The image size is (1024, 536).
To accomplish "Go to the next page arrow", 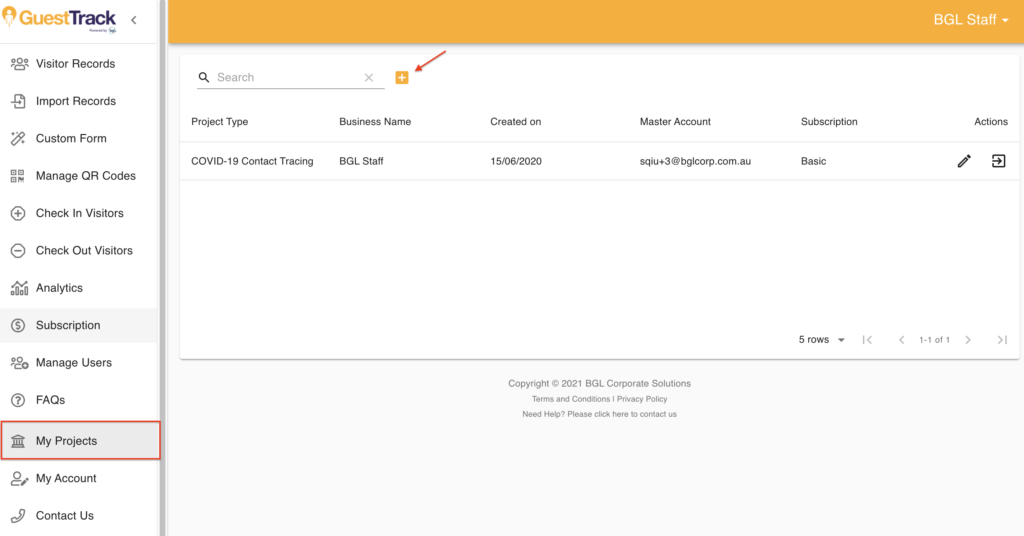I will [968, 340].
